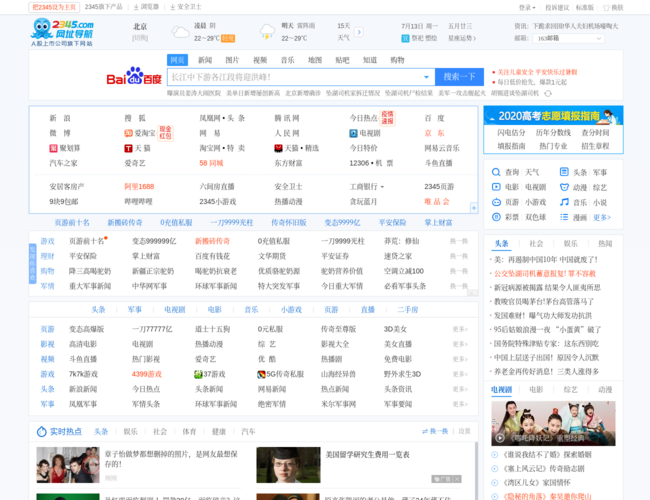Click the 聚划算 red icon
The height and width of the screenshot is (500, 650).
click(53, 148)
